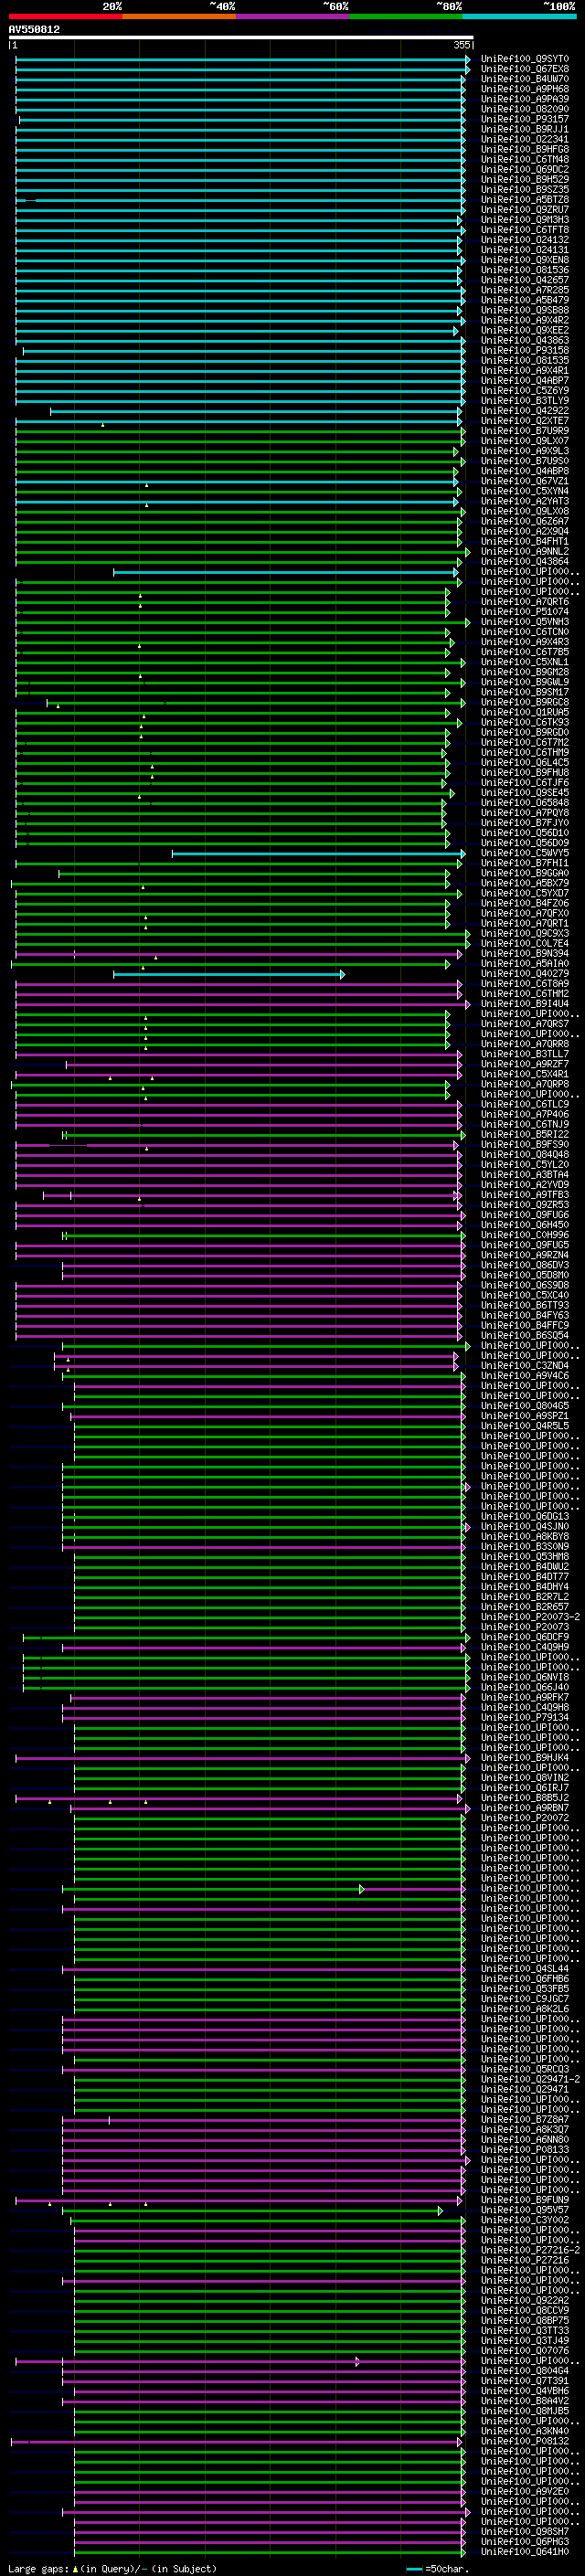Select the UniRef100_B4UW70 label

524,79
